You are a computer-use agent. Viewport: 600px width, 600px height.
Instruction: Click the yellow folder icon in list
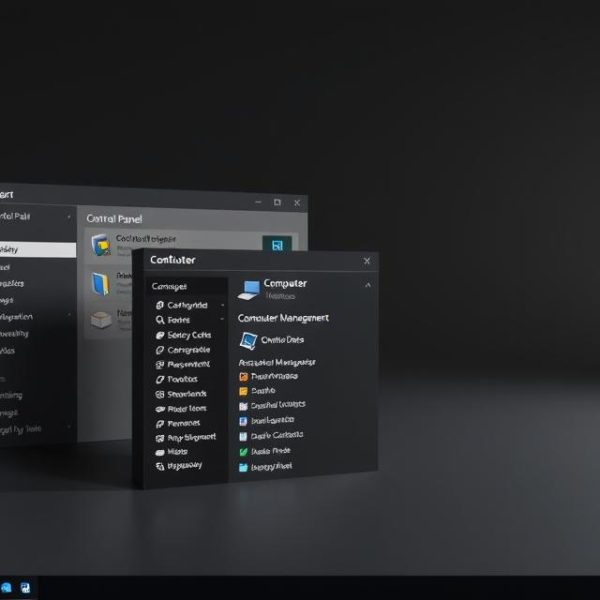pyautogui.click(x=243, y=391)
